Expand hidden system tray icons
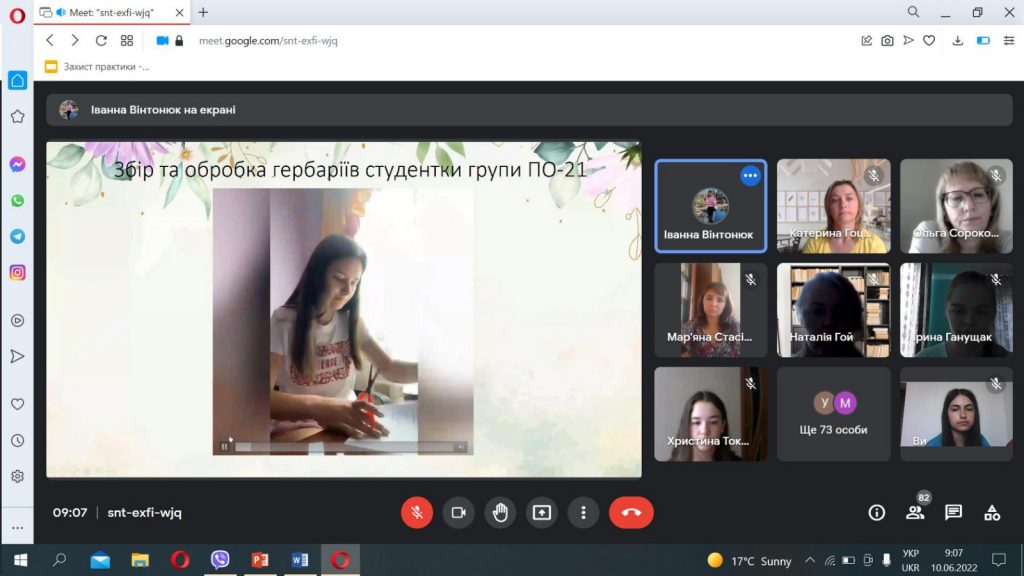 tap(810, 560)
